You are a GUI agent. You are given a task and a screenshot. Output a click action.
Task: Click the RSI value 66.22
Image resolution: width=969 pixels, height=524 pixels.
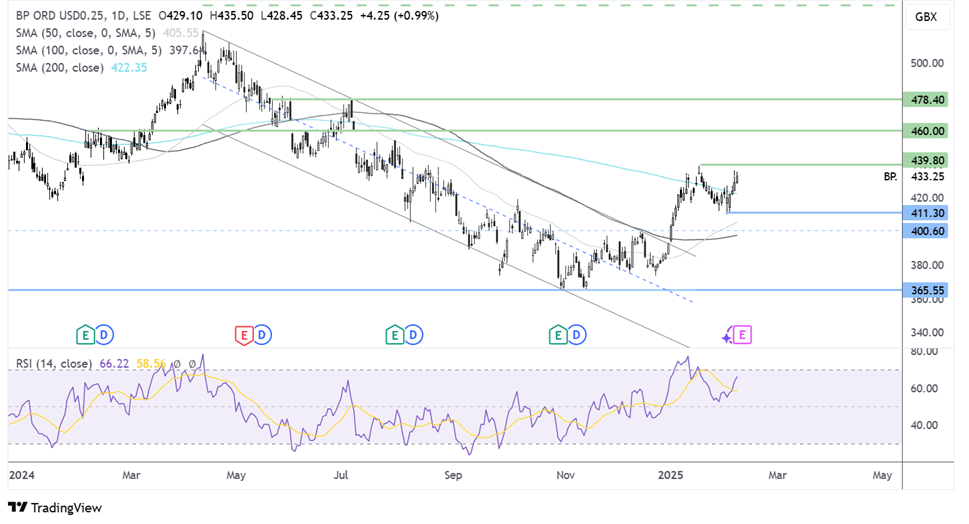114,364
